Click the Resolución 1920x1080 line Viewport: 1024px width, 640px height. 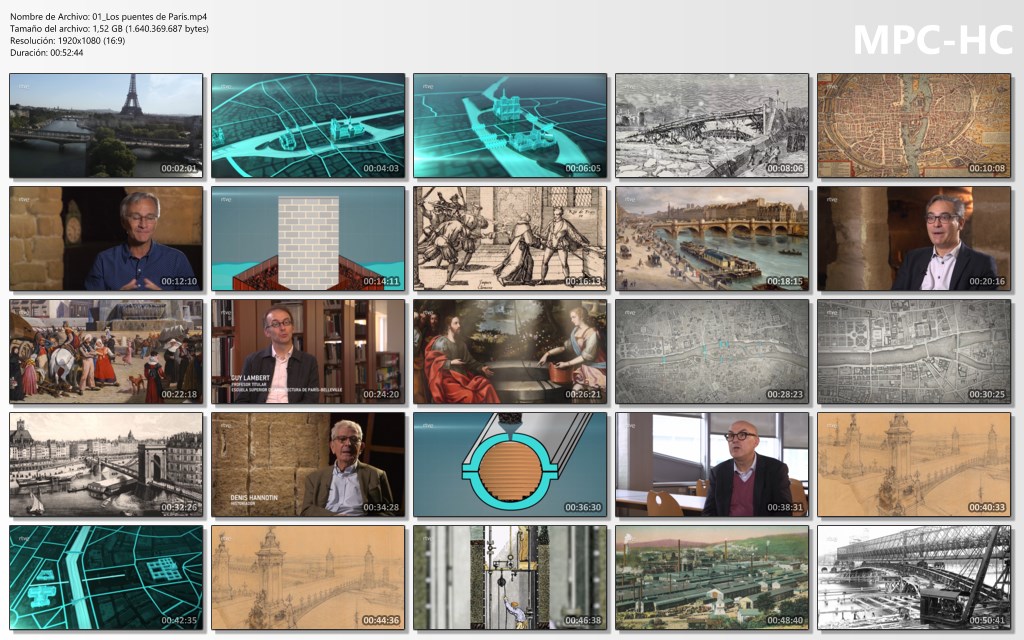pos(67,40)
